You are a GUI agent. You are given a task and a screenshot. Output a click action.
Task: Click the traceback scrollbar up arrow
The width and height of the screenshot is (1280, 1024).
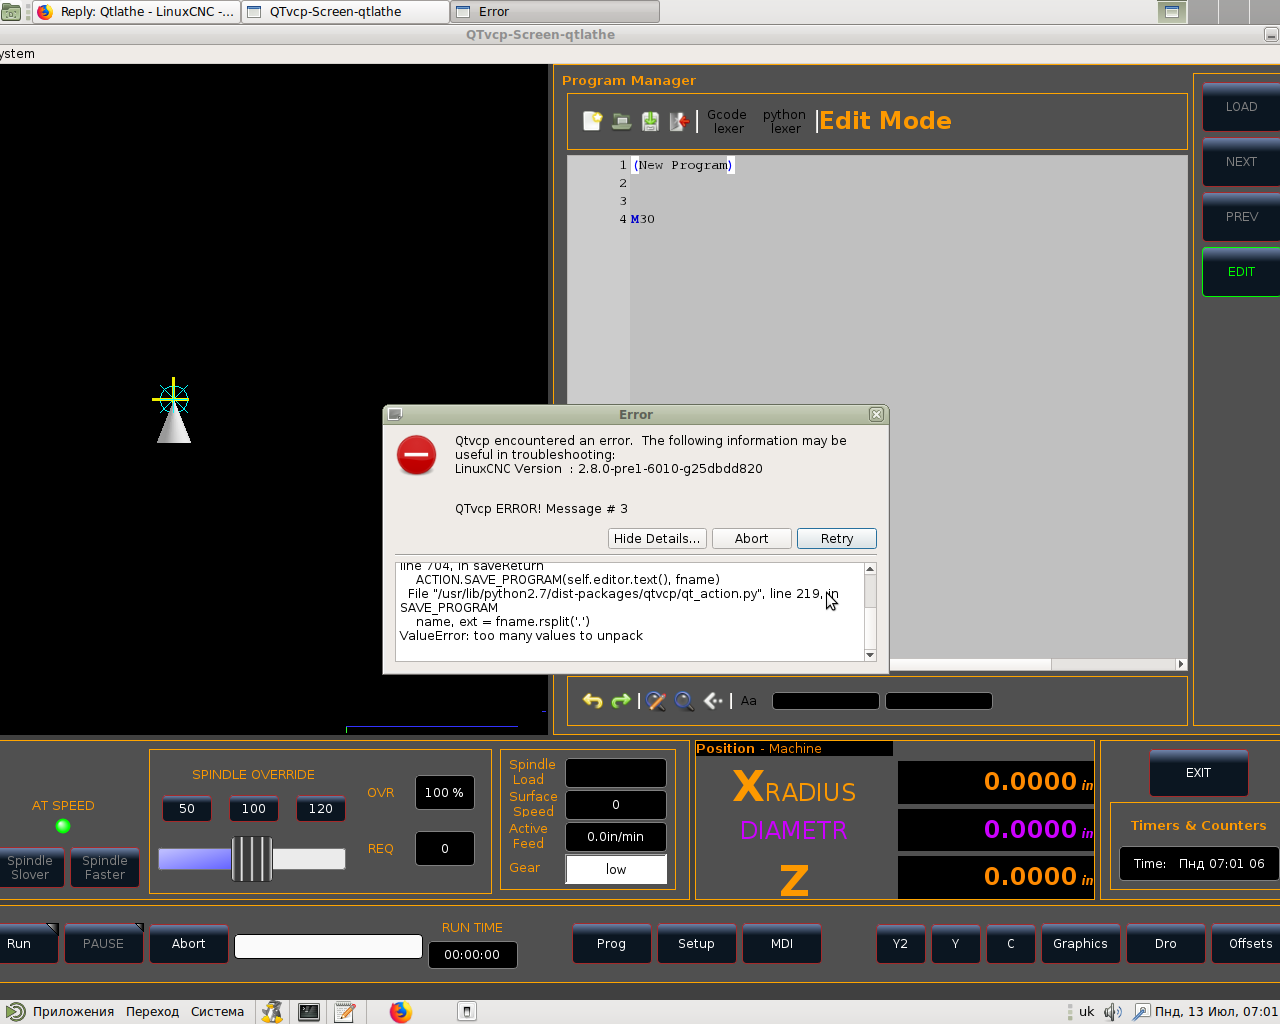870,569
